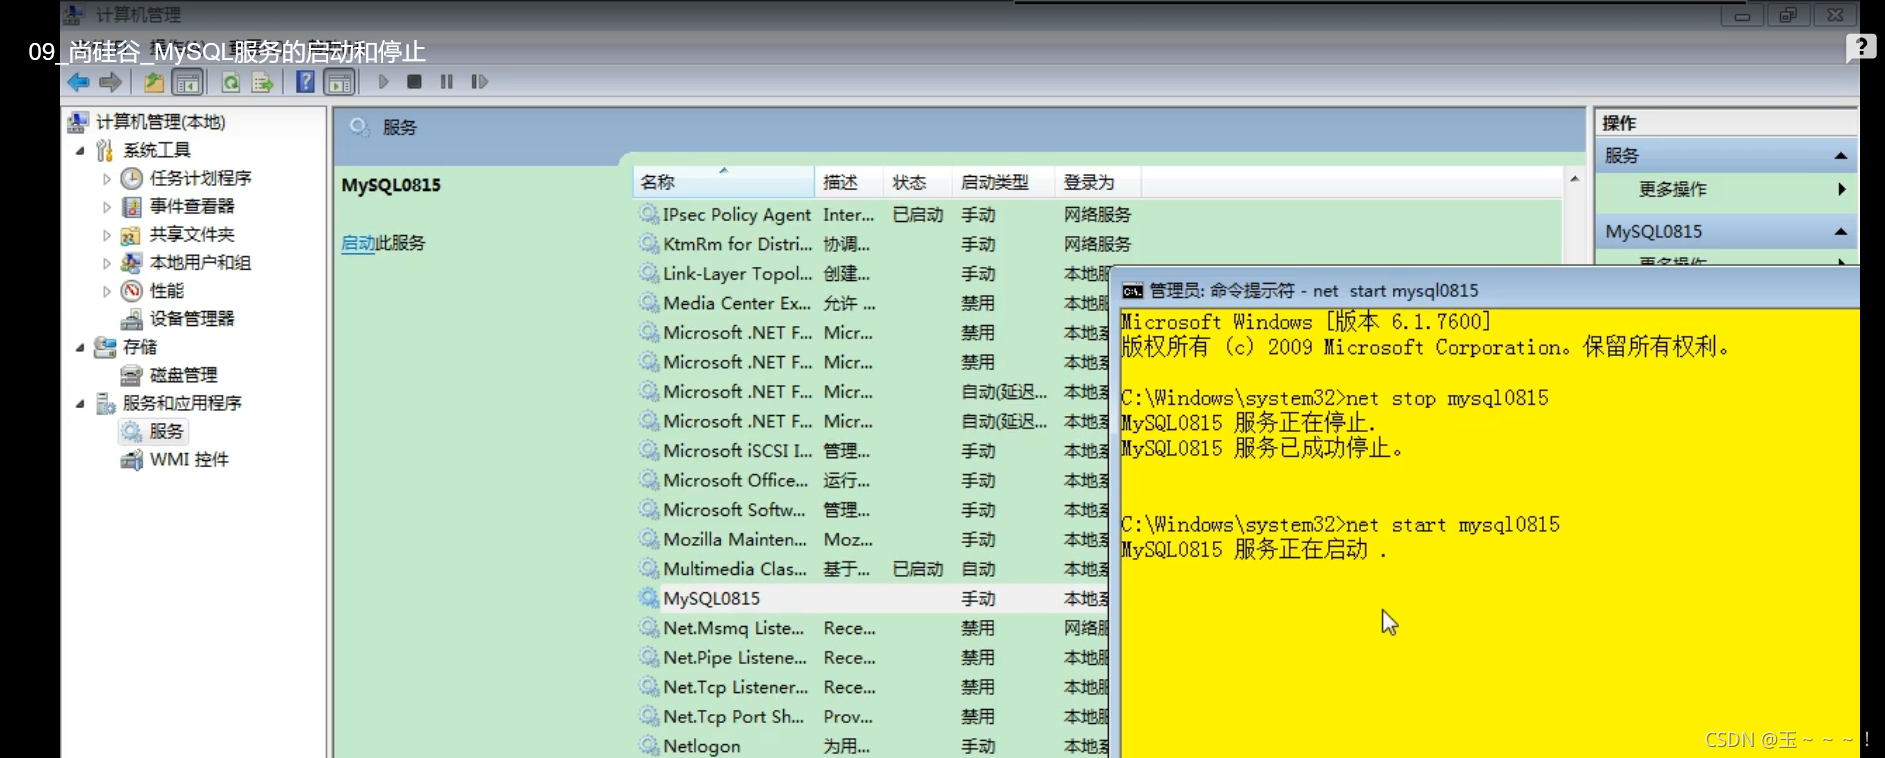Toggle the show/hide action pane icon
The width and height of the screenshot is (1885, 758).
tap(340, 82)
